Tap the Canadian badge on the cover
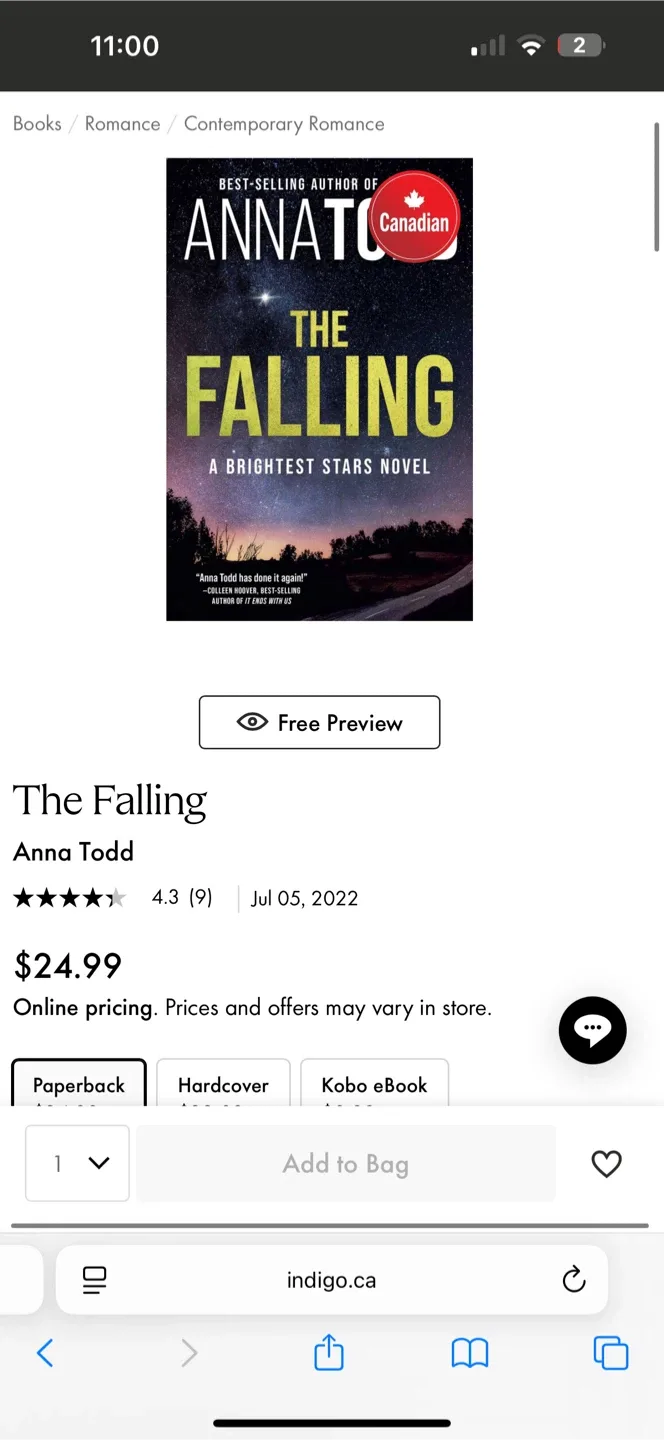 [x=414, y=216]
